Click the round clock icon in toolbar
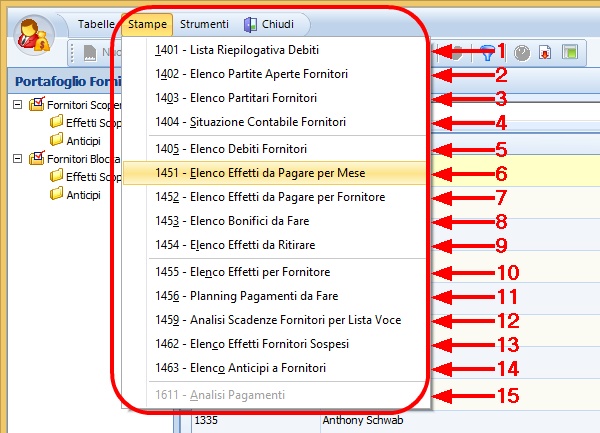This screenshot has height=433, width=600. click(x=523, y=50)
